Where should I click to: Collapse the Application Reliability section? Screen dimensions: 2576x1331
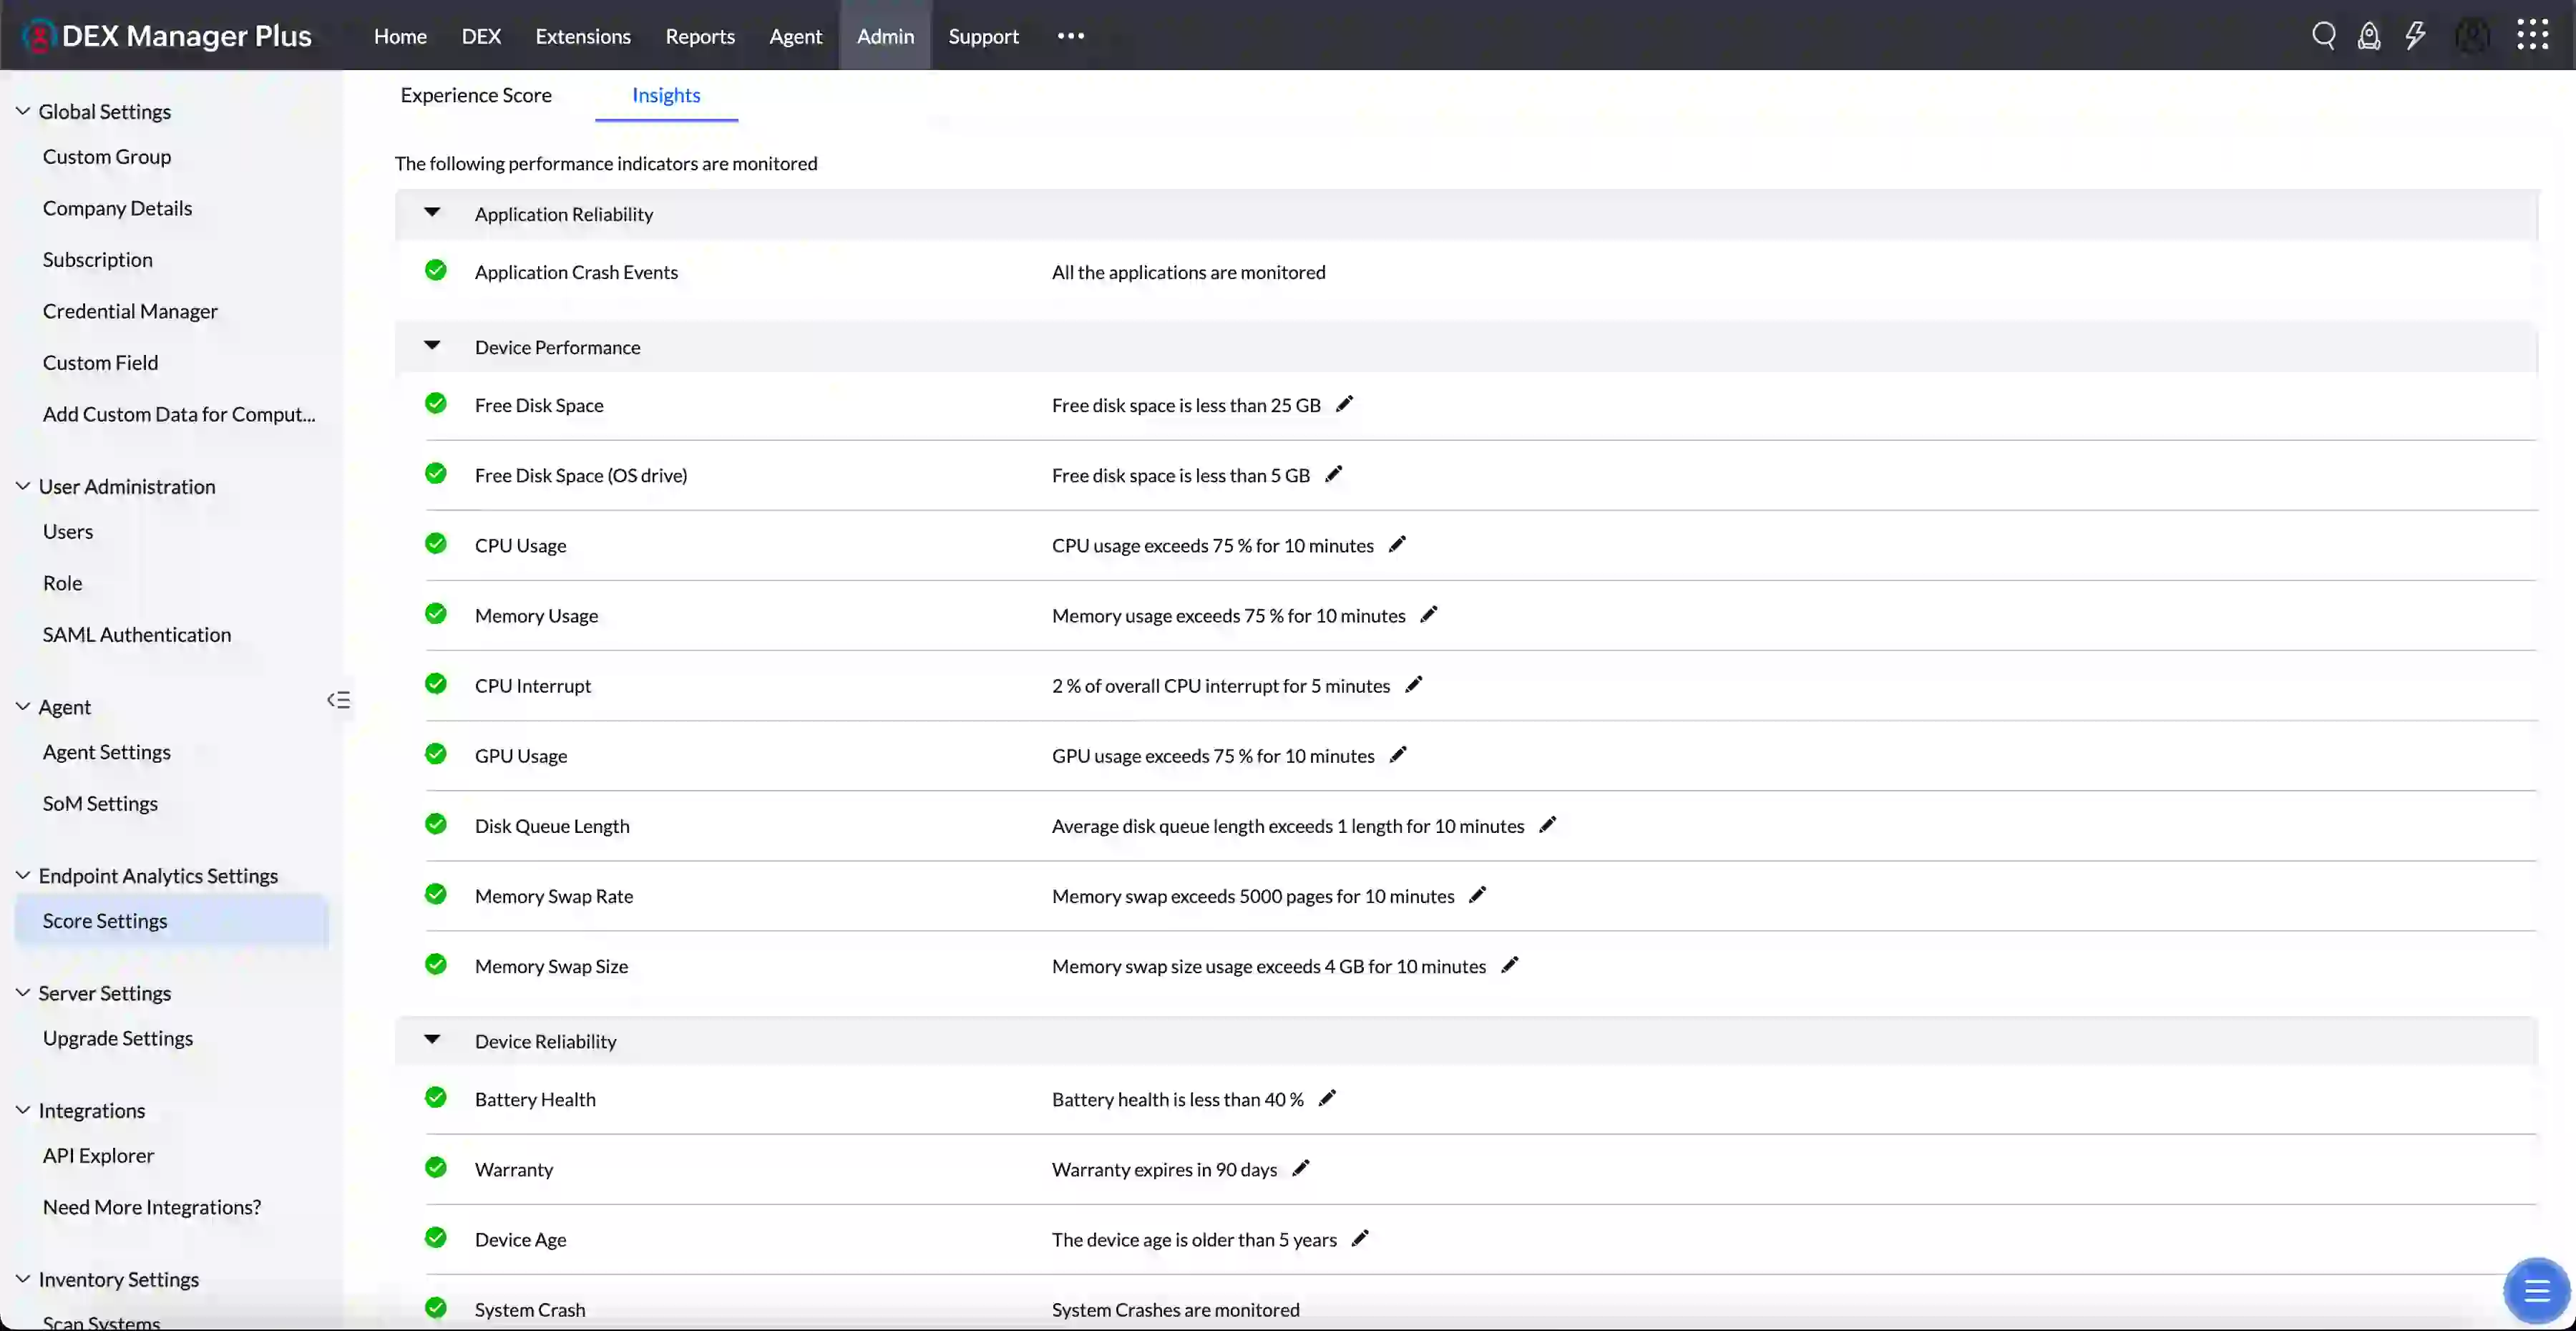(x=433, y=212)
